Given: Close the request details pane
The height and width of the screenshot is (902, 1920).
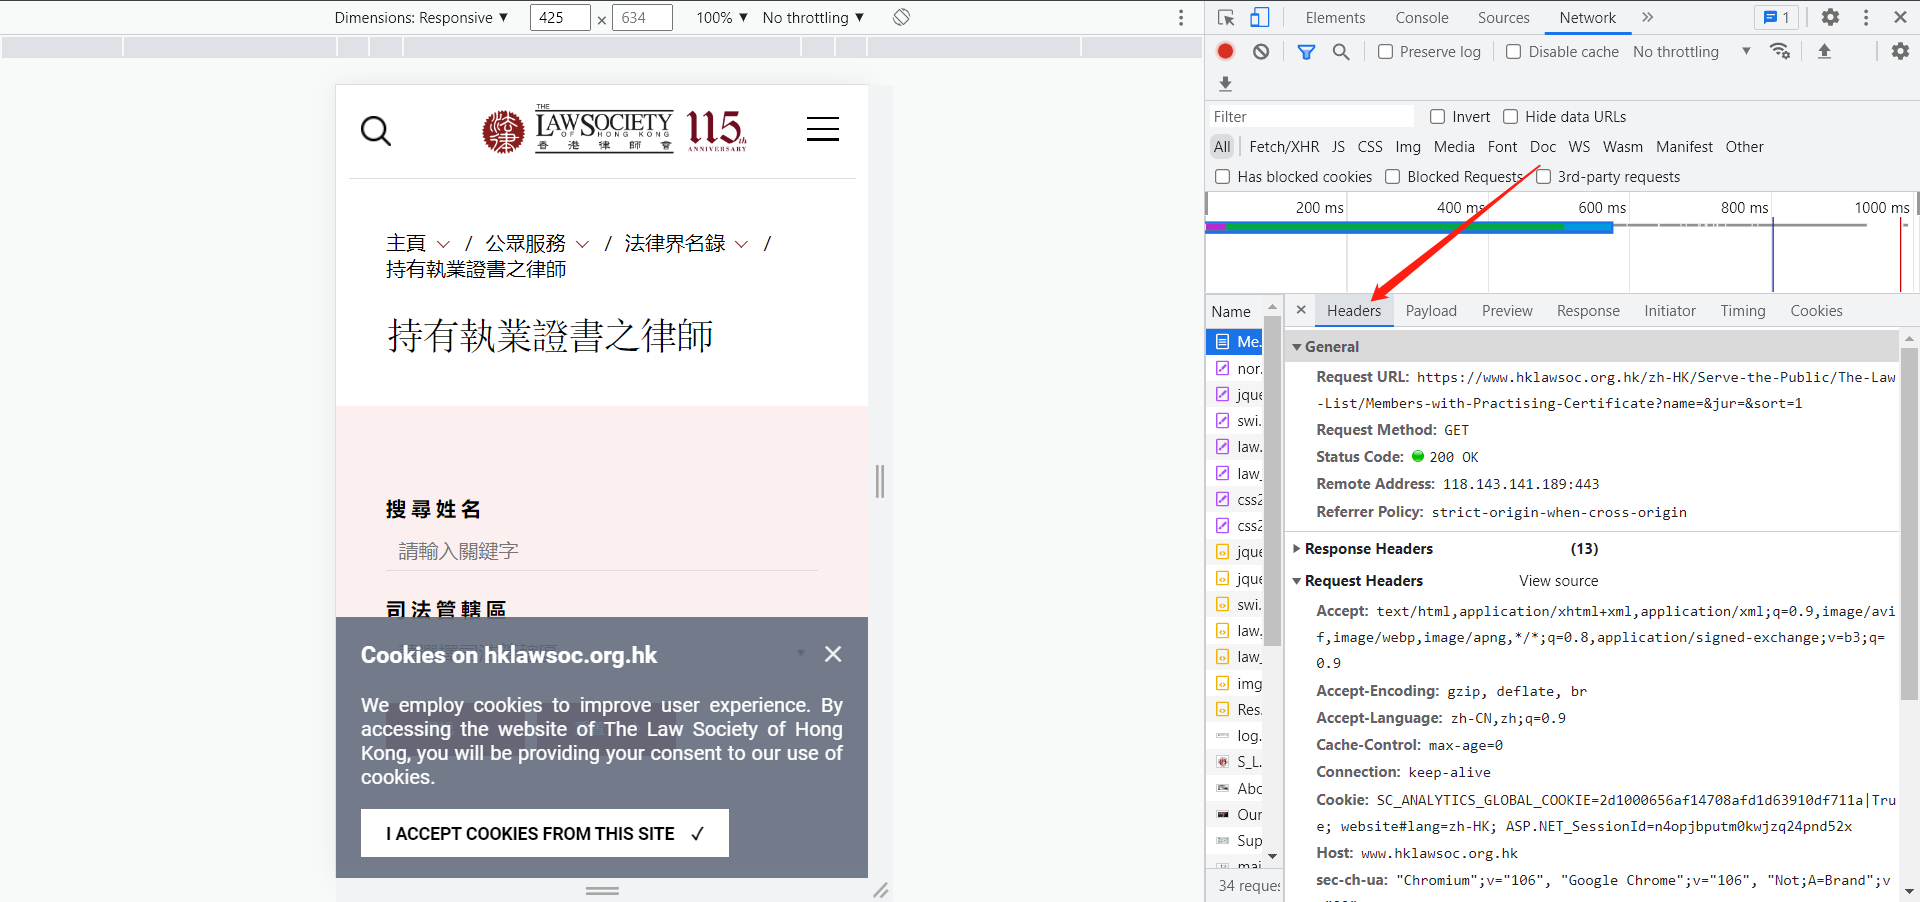Looking at the screenshot, I should (1301, 310).
